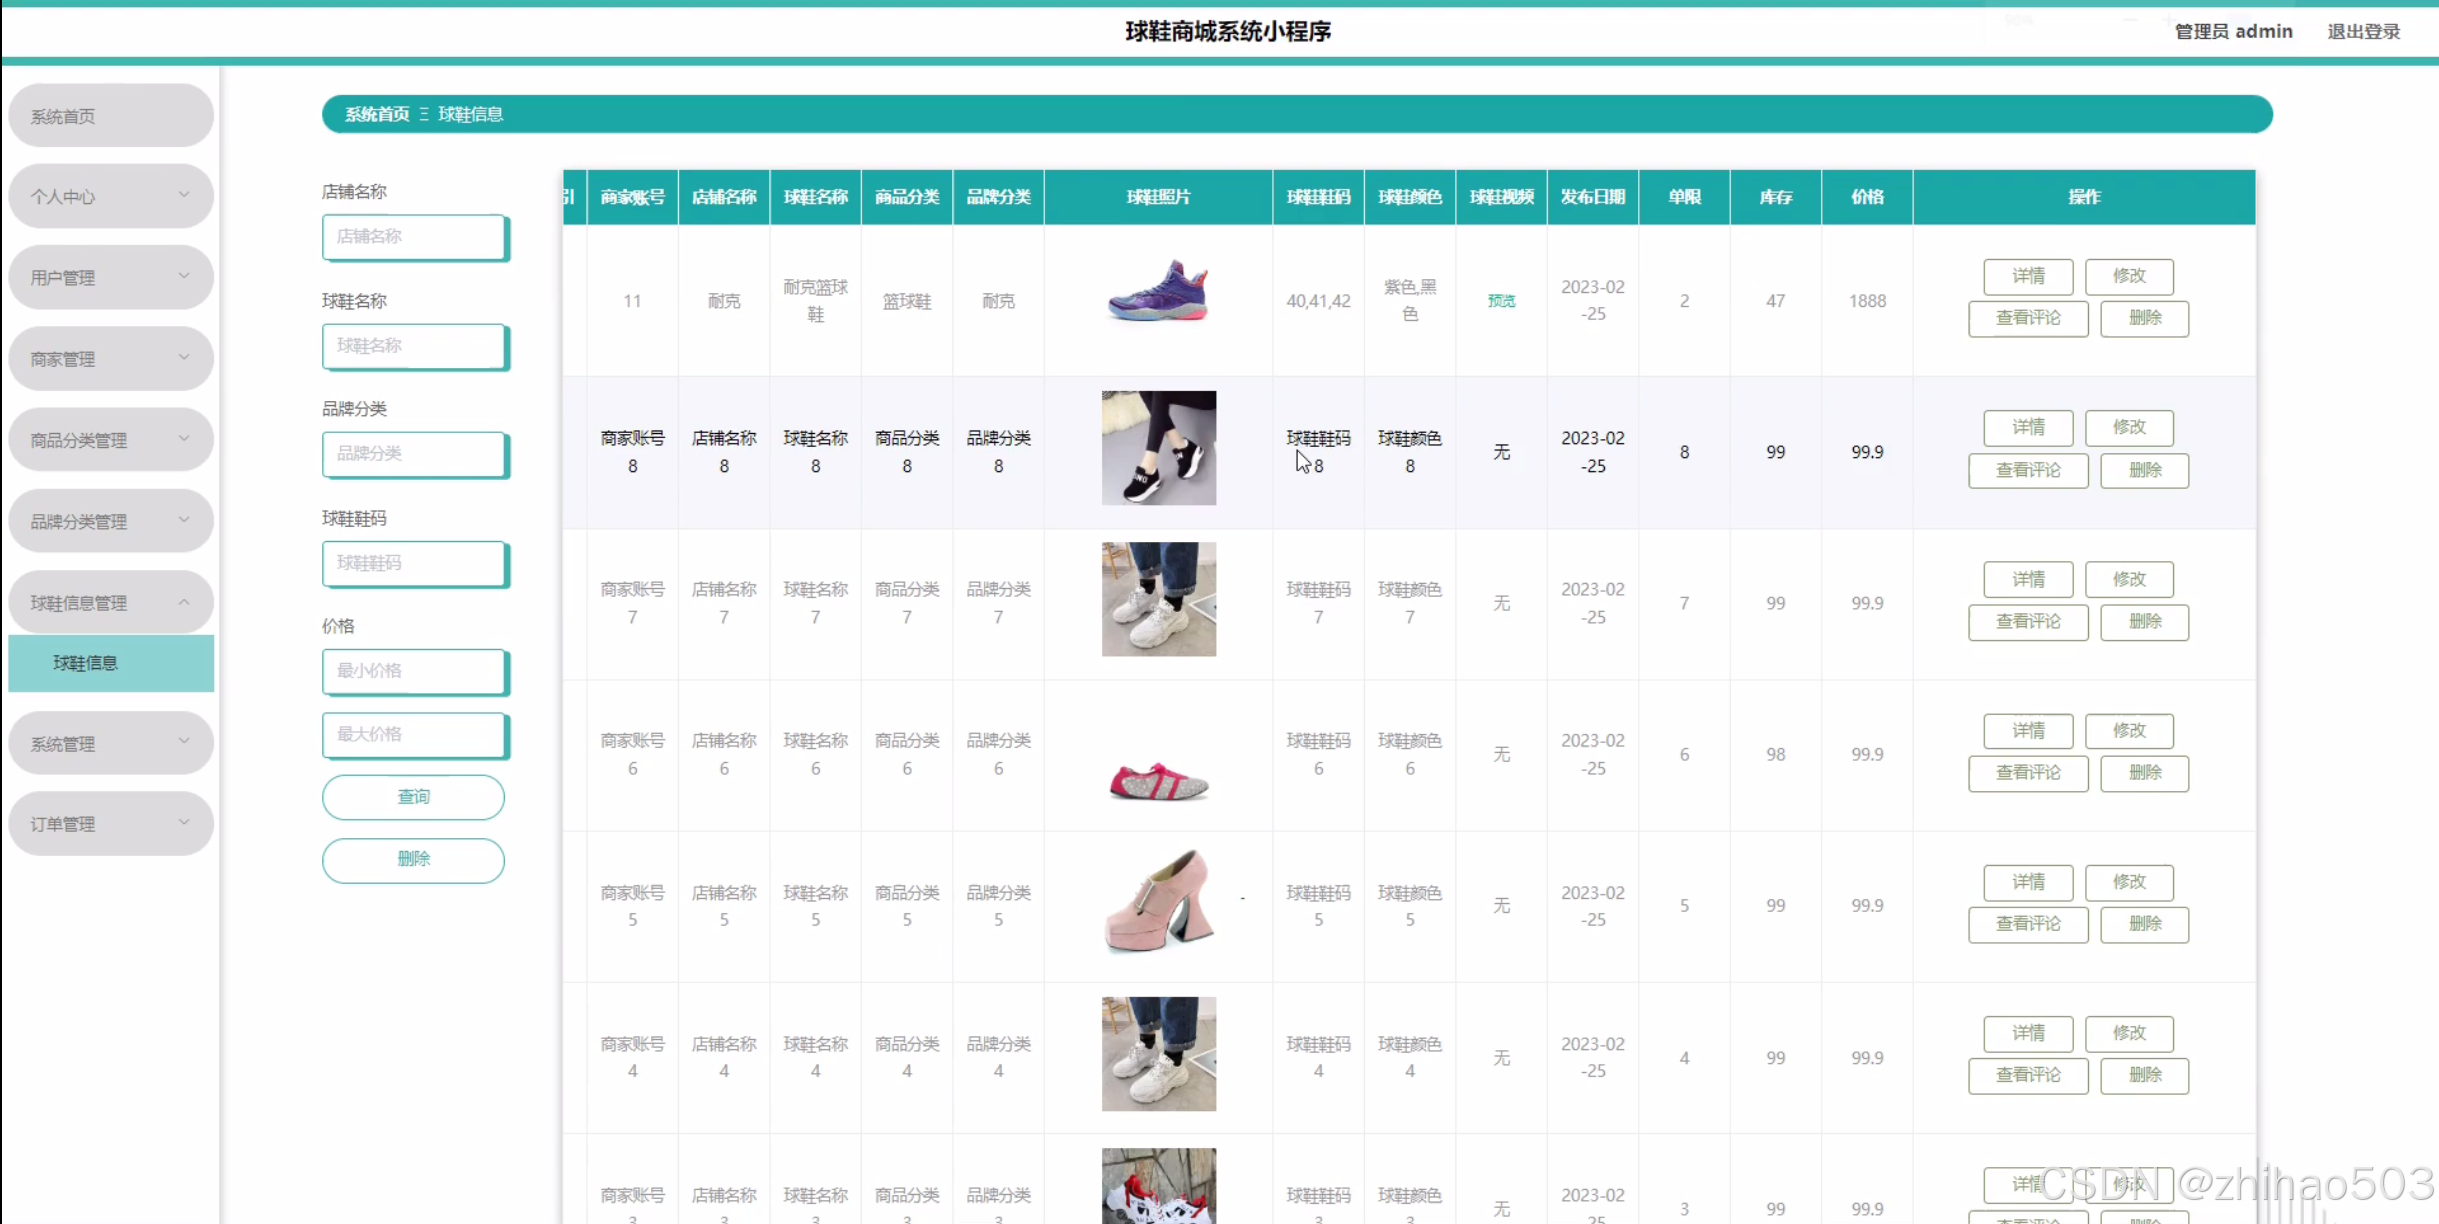Open the pink high-heel shoe thumbnail
Image resolution: width=2439 pixels, height=1224 pixels.
click(1158, 902)
